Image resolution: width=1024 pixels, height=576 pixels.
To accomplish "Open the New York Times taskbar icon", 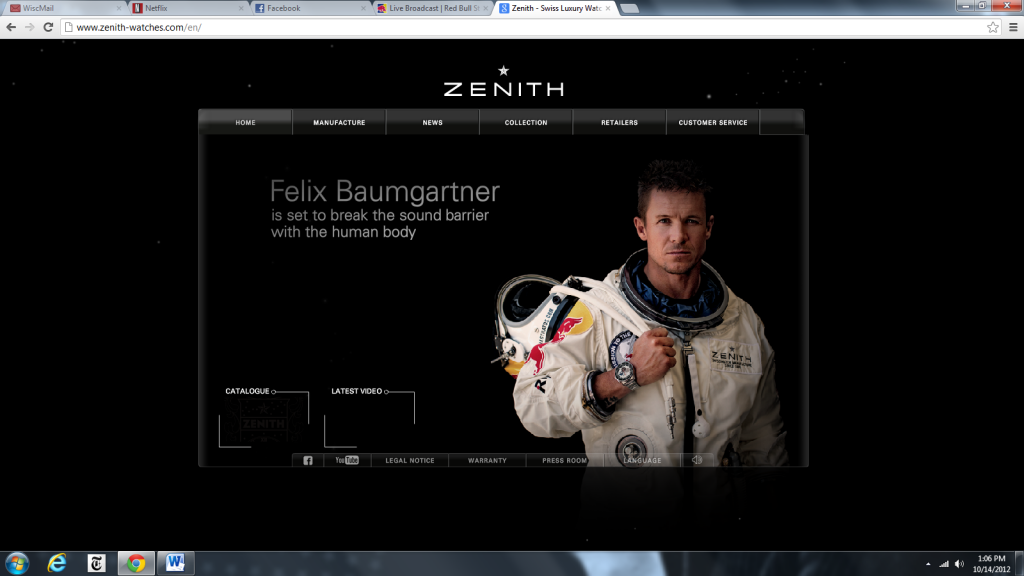I will 97,563.
